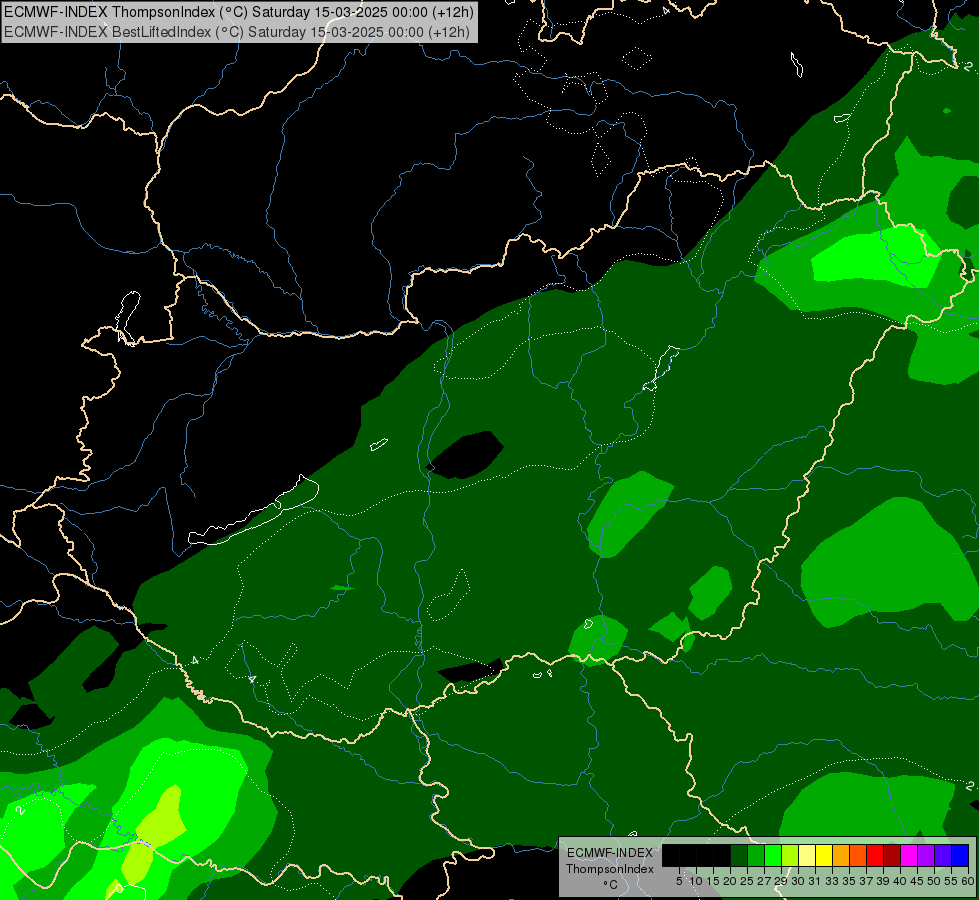Select the magenta 40-45 legend swatch
Viewport: 979px width, 900px height.
(x=909, y=855)
